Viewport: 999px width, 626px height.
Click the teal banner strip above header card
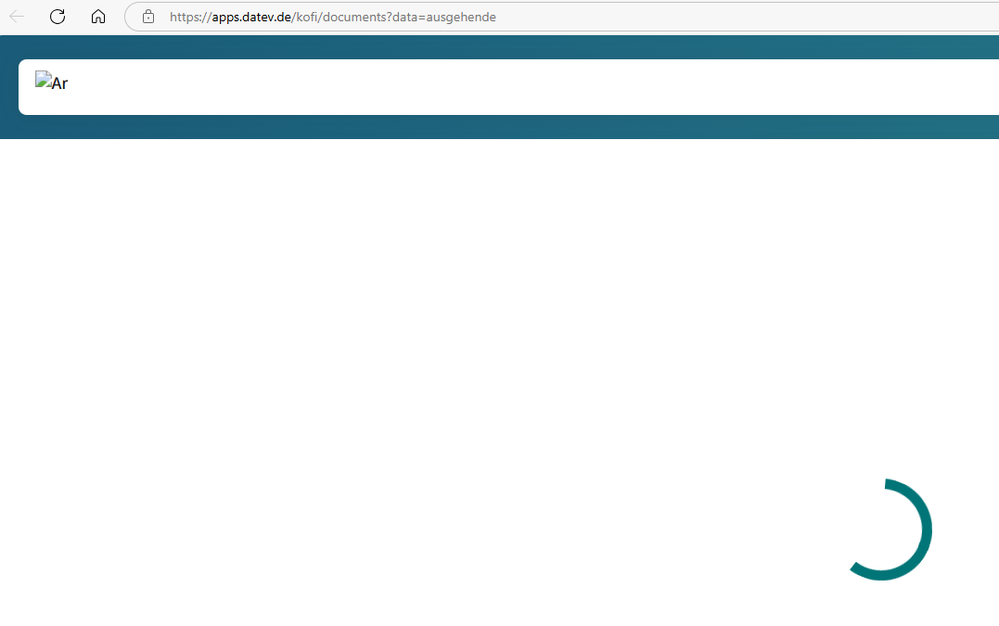(500, 47)
